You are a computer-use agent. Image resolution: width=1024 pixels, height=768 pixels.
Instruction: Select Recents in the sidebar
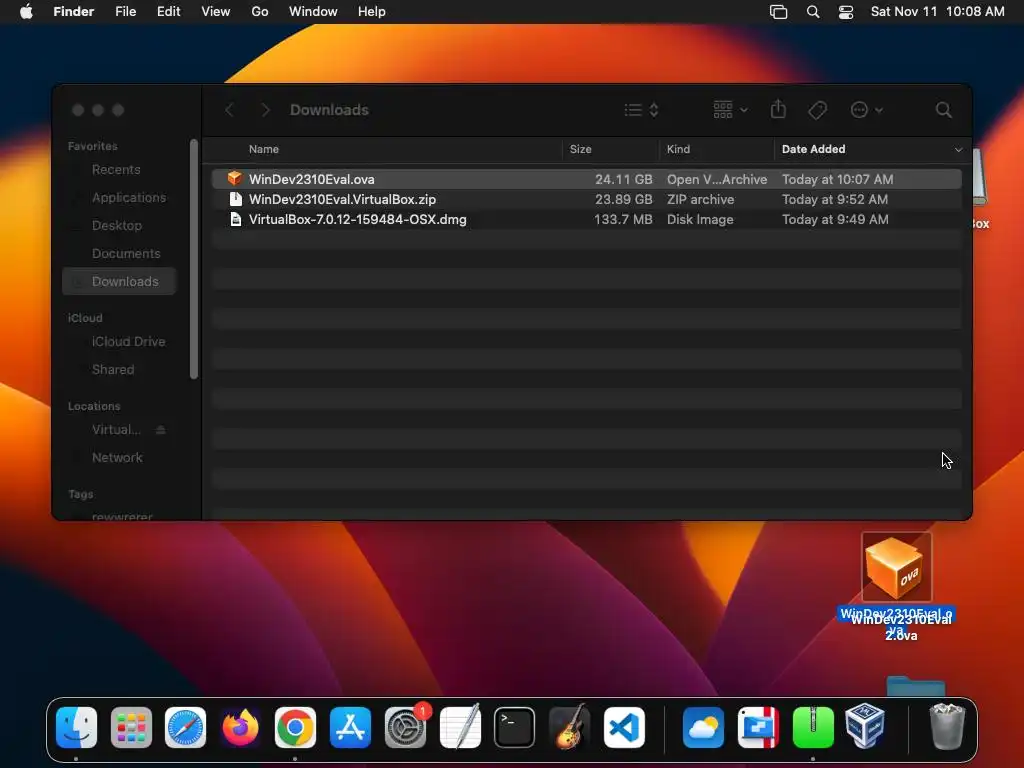tap(116, 170)
